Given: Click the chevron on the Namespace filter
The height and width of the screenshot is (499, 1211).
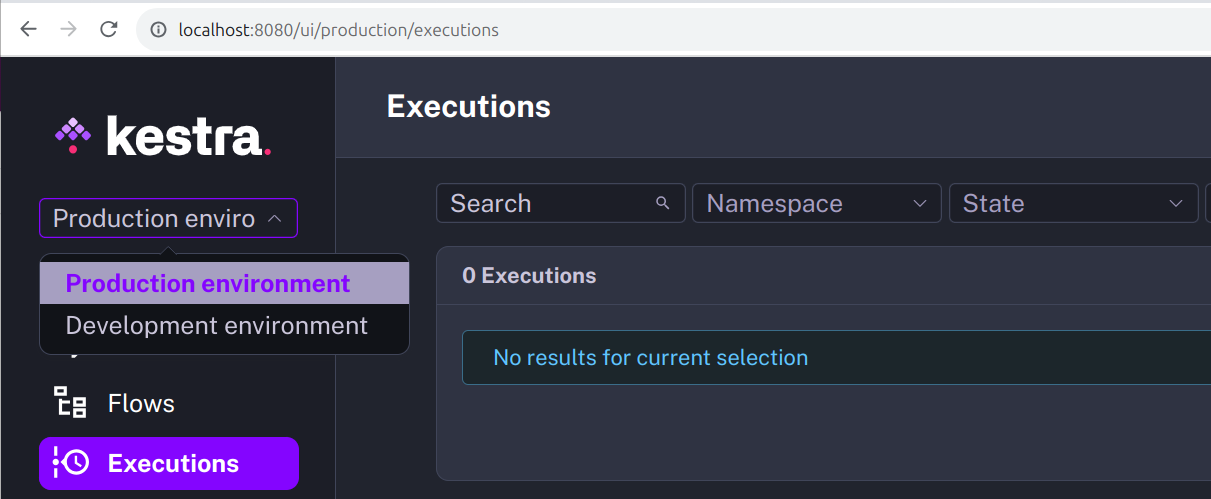Looking at the screenshot, I should [919, 203].
